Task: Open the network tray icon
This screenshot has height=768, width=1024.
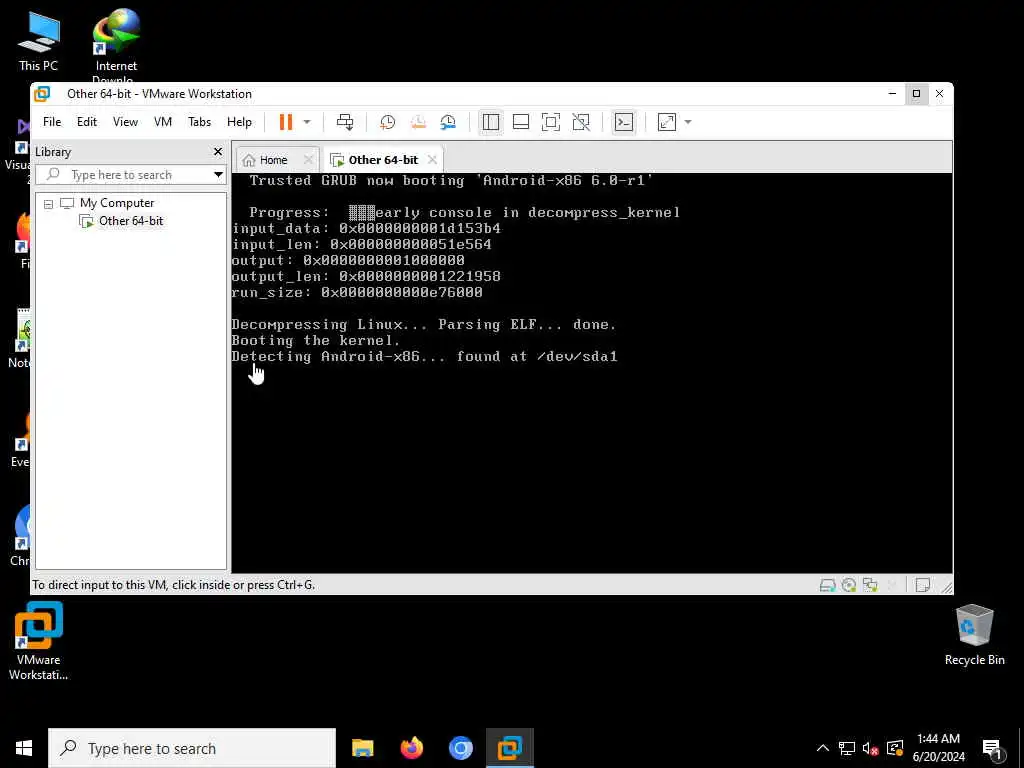Action: (x=847, y=748)
